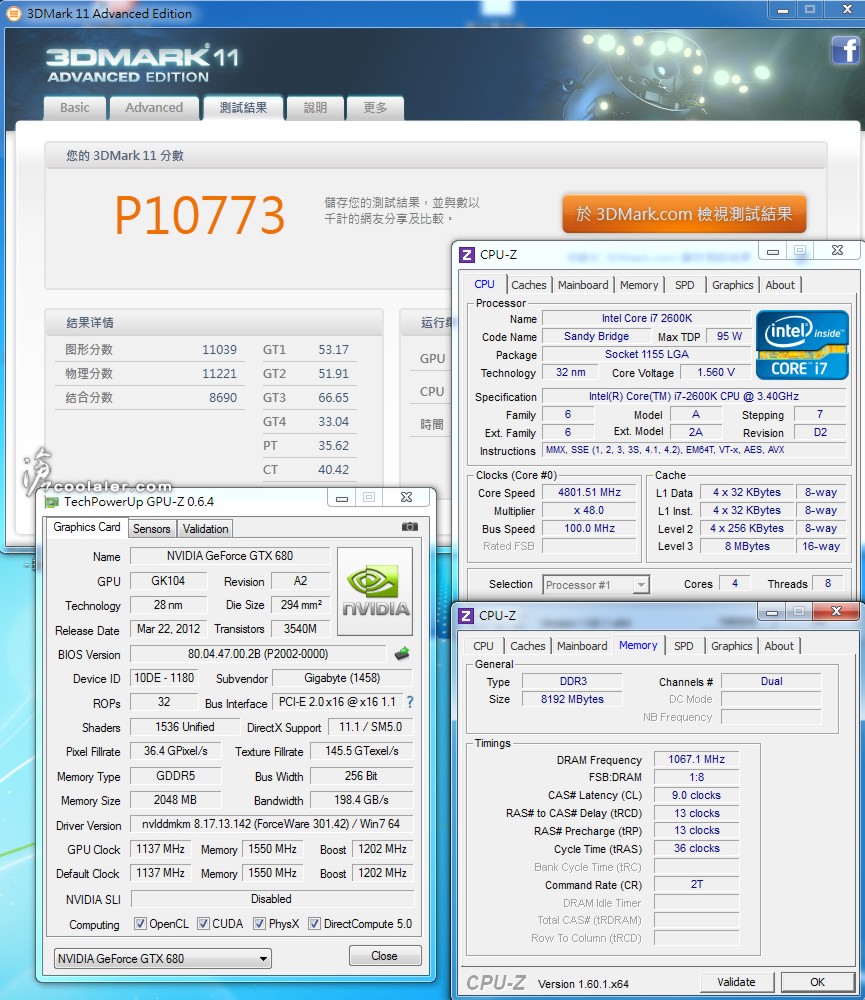This screenshot has height=1000, width=865.
Task: Click the DRAM Frequency value 1067.1 MHz
Action: tap(697, 759)
